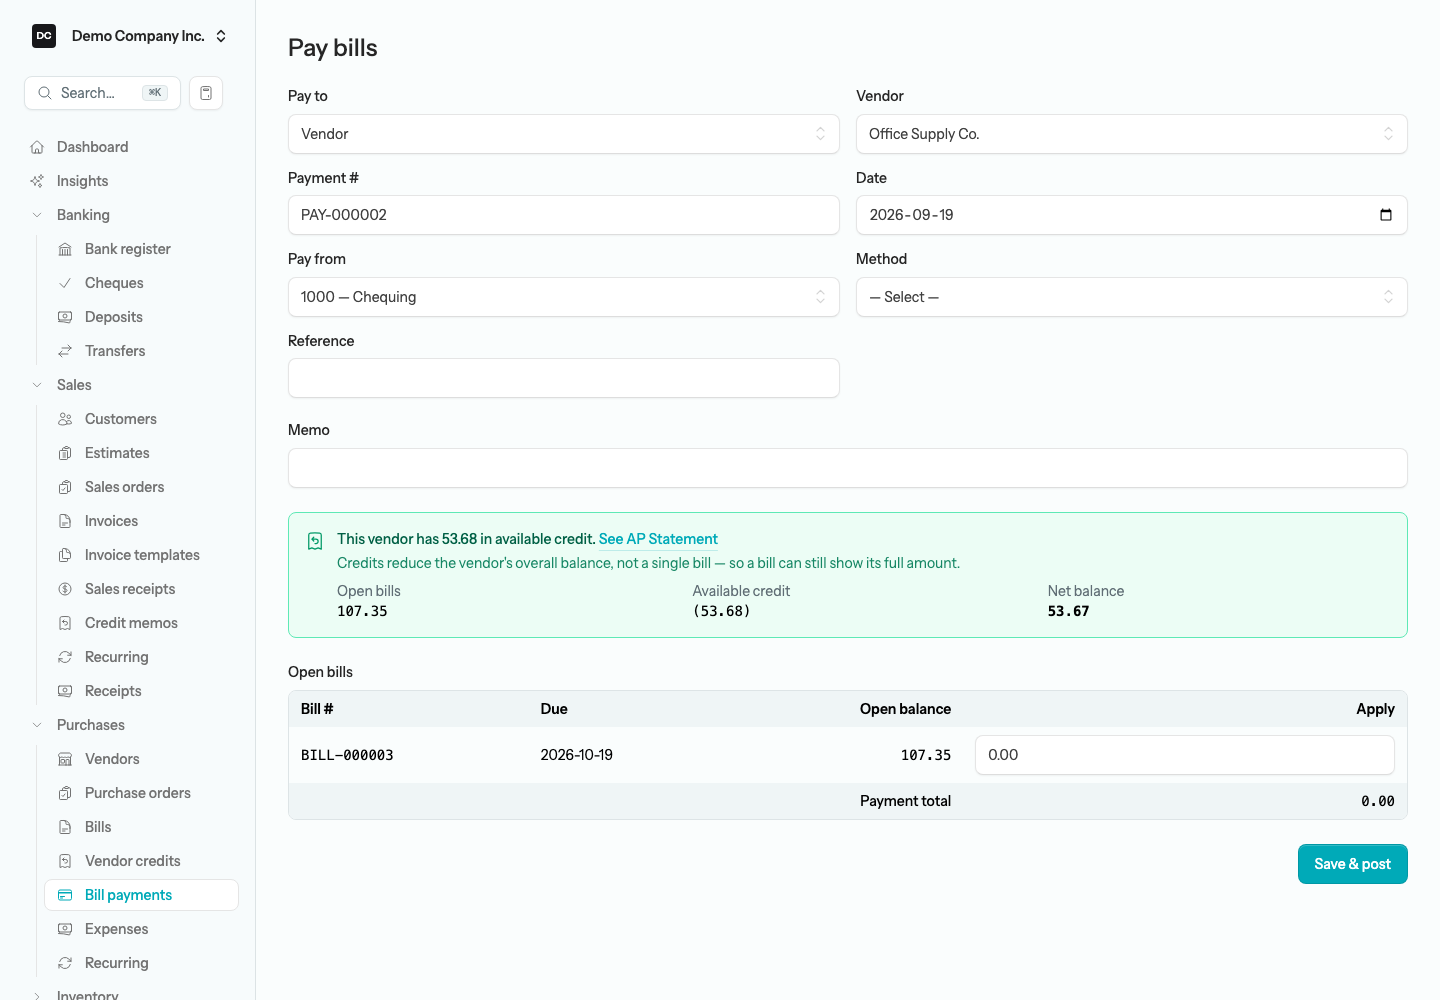Click the DC company logo
This screenshot has width=1440, height=1000.
44,36
